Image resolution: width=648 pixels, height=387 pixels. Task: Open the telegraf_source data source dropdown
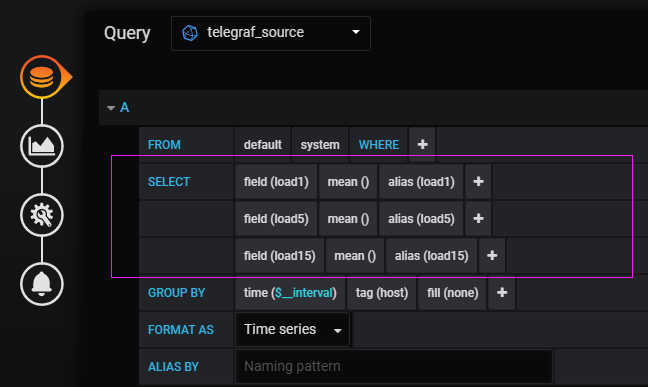click(271, 33)
